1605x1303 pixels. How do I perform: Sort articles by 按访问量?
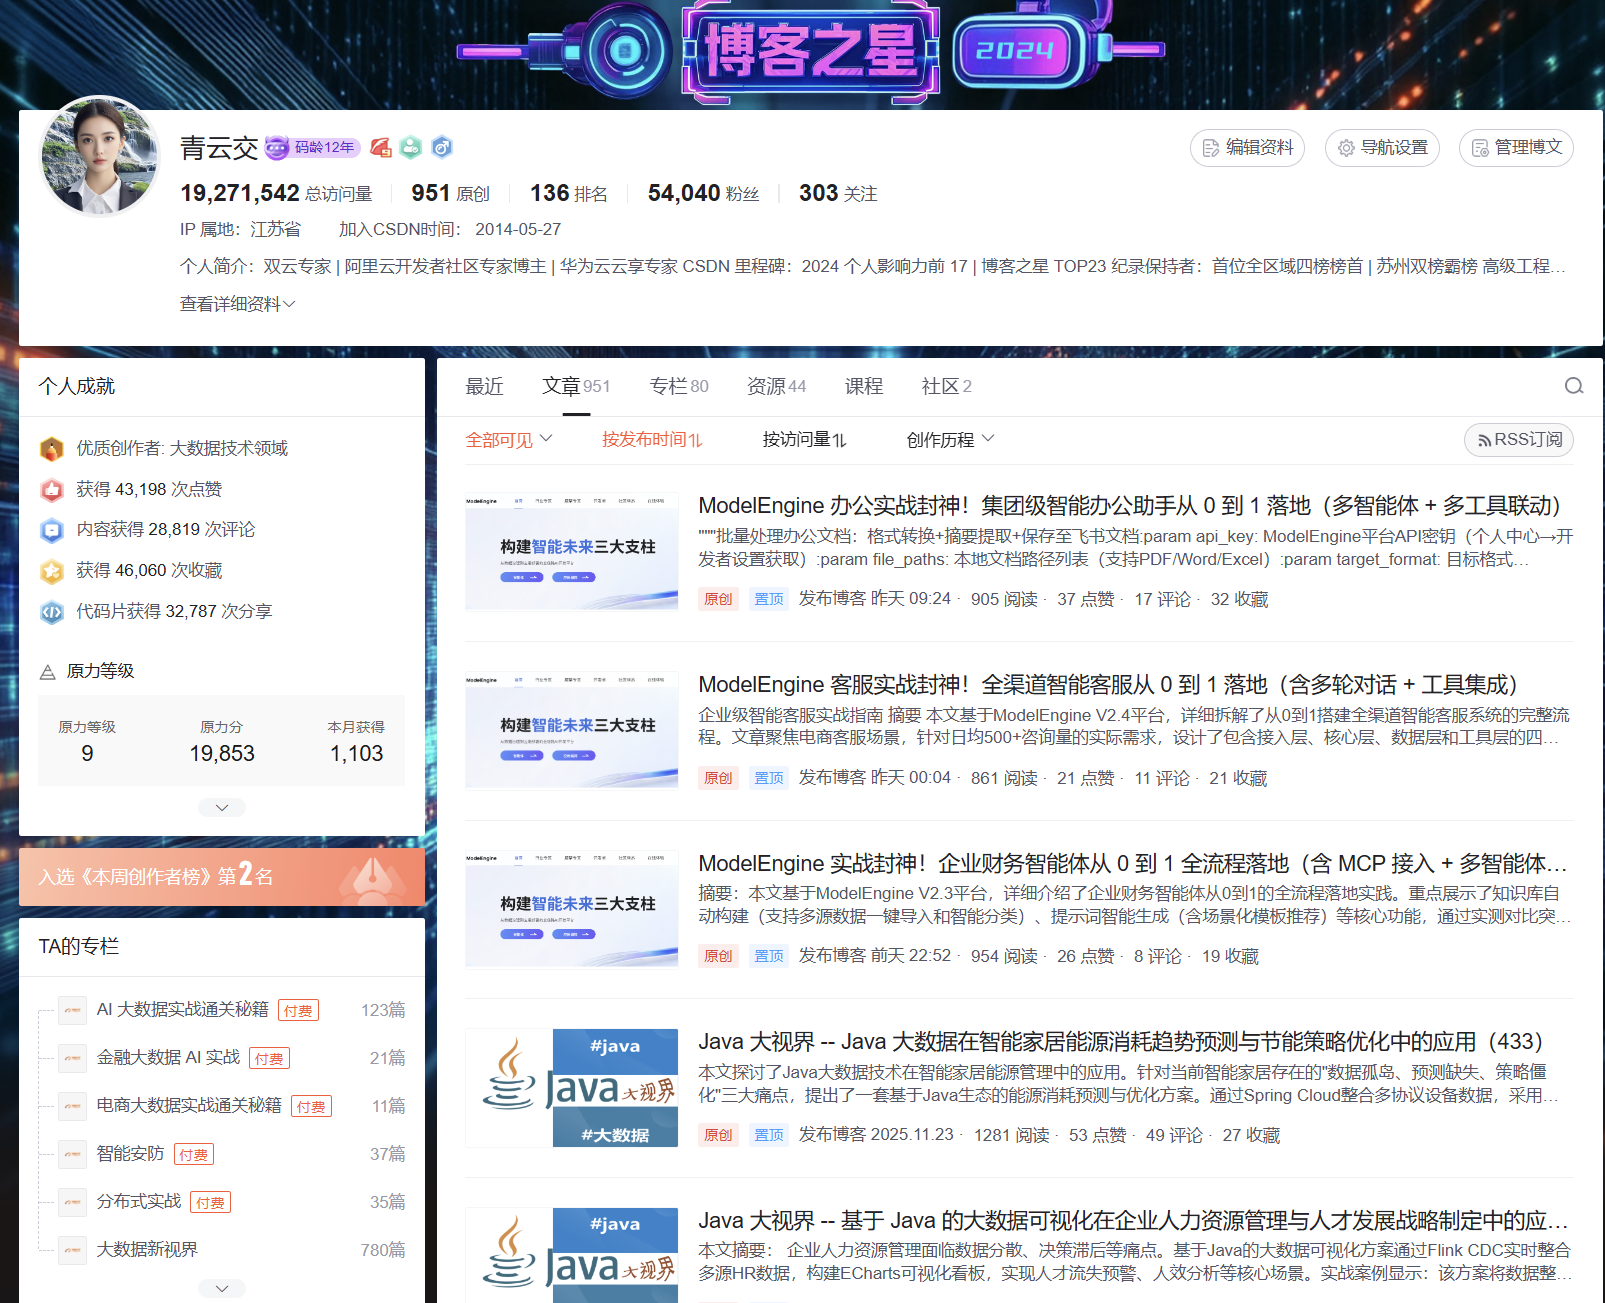pos(804,440)
